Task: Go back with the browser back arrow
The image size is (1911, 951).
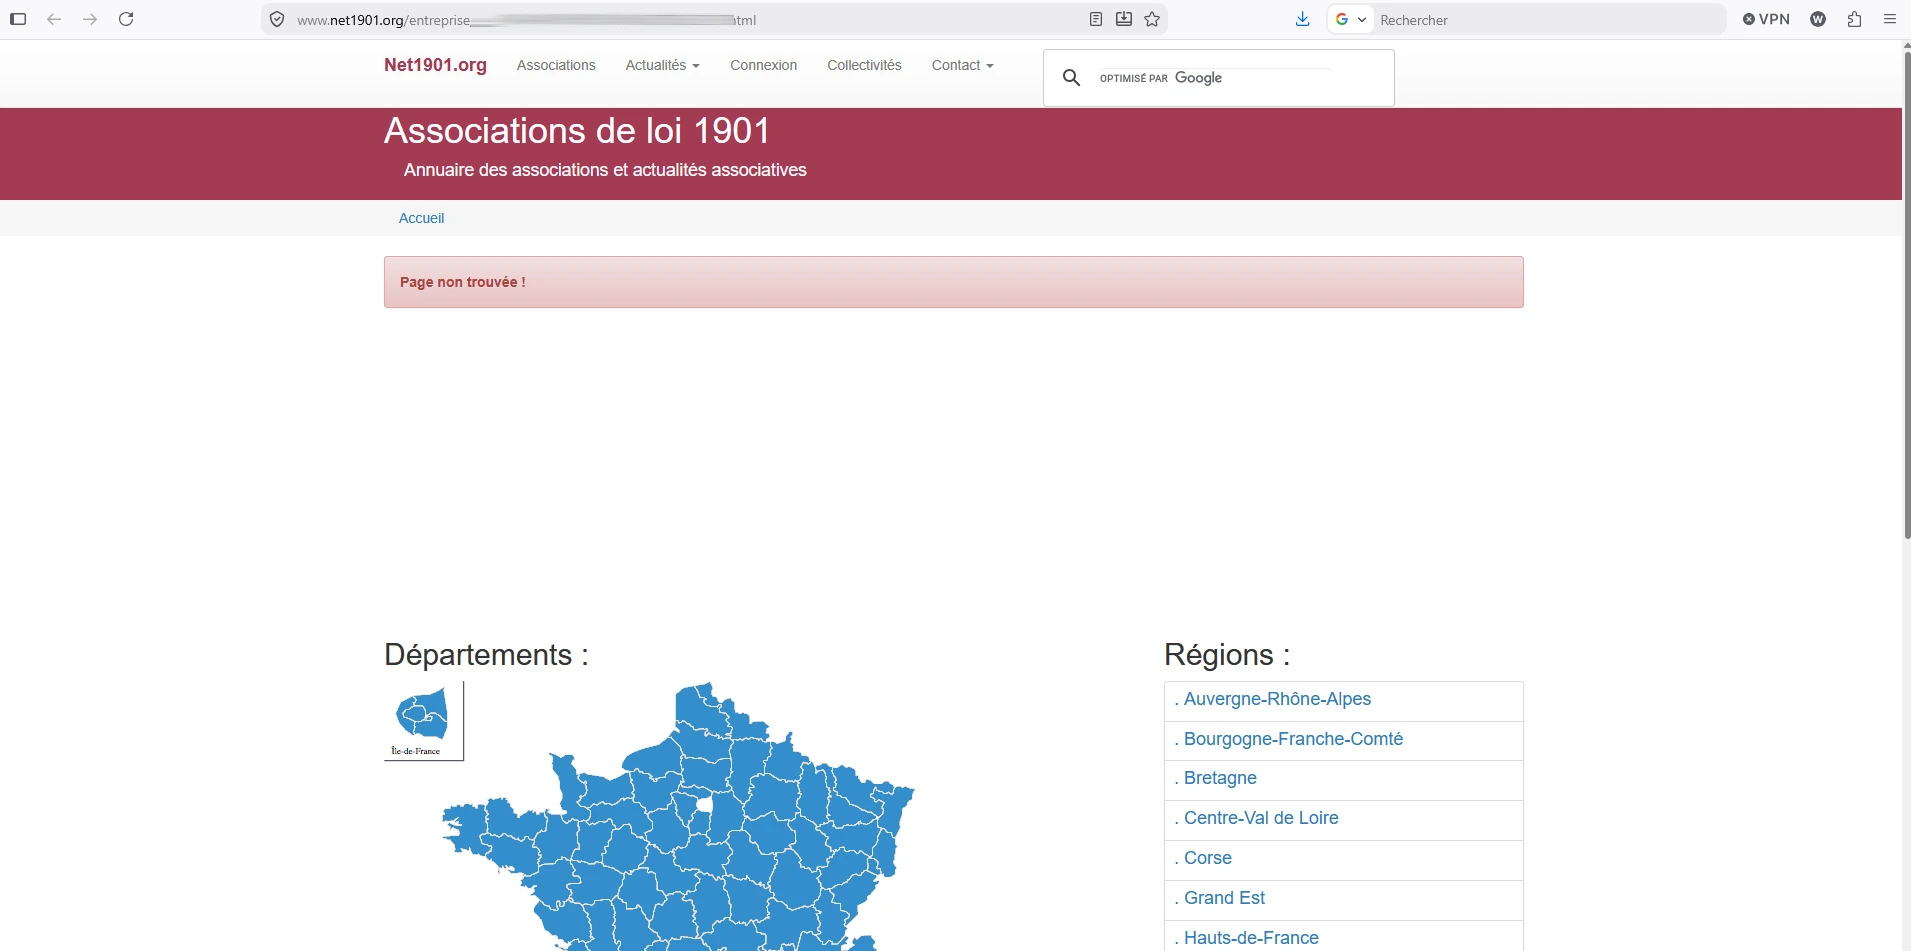Action: [x=54, y=19]
